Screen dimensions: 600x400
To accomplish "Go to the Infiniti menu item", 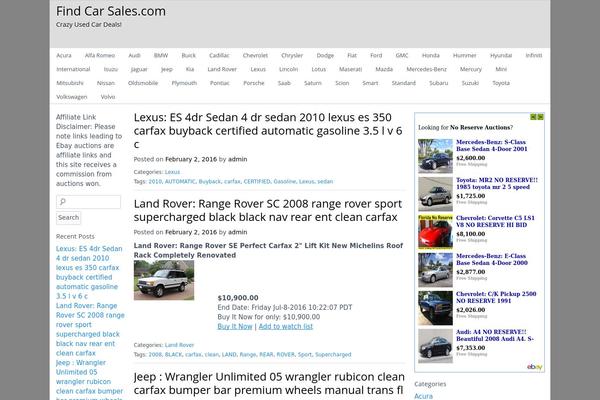I will coord(534,56).
